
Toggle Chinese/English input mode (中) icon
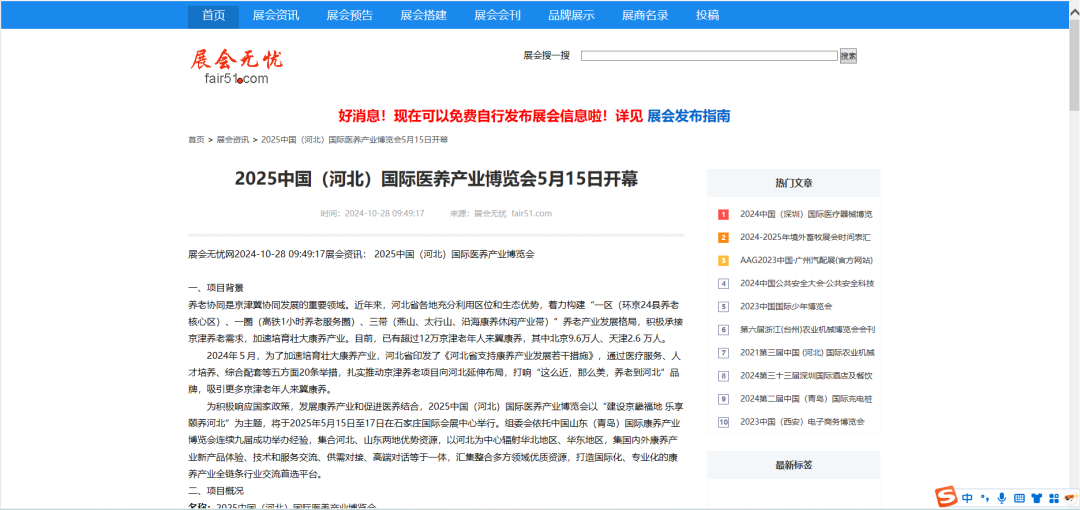pos(968,497)
